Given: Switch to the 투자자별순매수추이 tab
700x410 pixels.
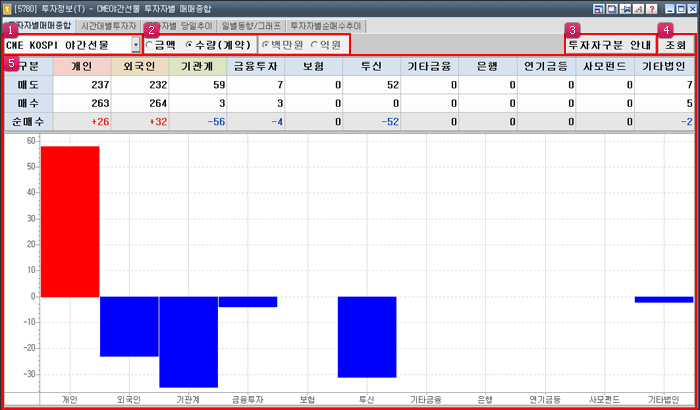Looking at the screenshot, I should [x=326, y=26].
